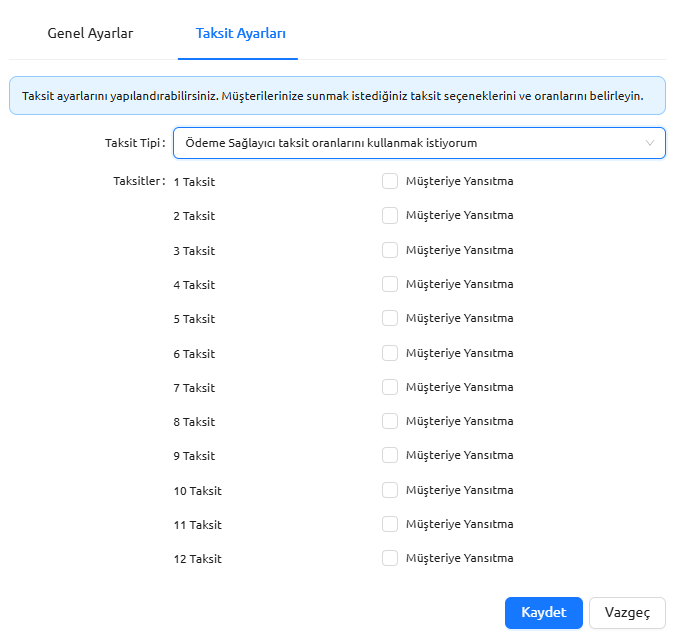682x641 pixels.
Task: Check Müşteriye Yansıtma for 7 Taksit
Action: coord(390,387)
